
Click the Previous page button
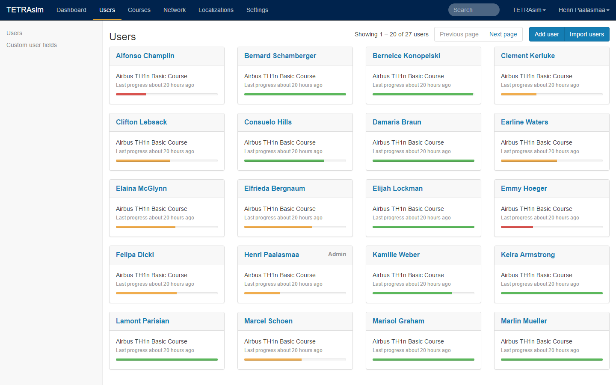459,34
